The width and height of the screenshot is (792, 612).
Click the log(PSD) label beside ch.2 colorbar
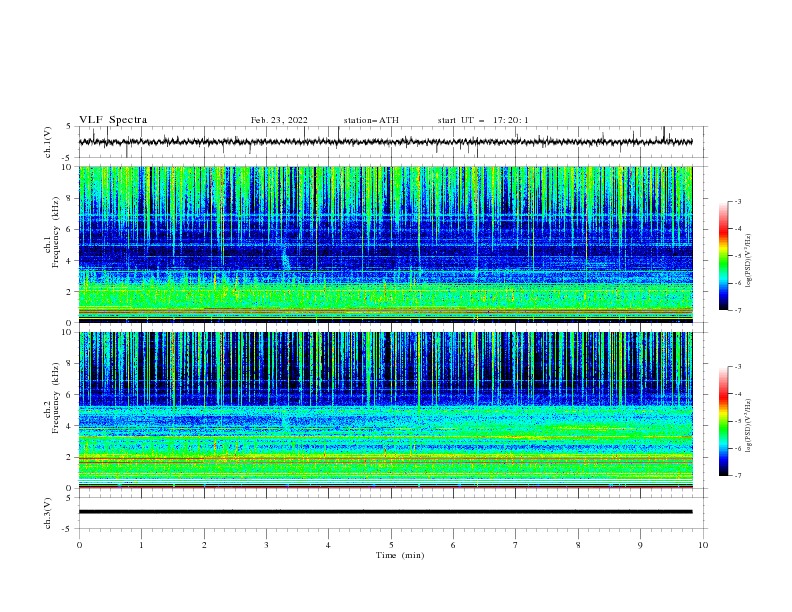click(x=748, y=426)
